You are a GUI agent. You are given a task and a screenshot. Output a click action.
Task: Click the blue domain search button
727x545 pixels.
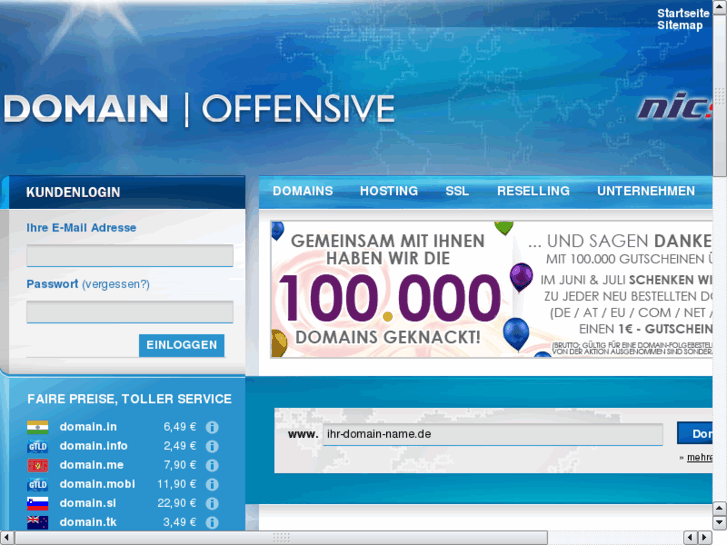coord(695,433)
